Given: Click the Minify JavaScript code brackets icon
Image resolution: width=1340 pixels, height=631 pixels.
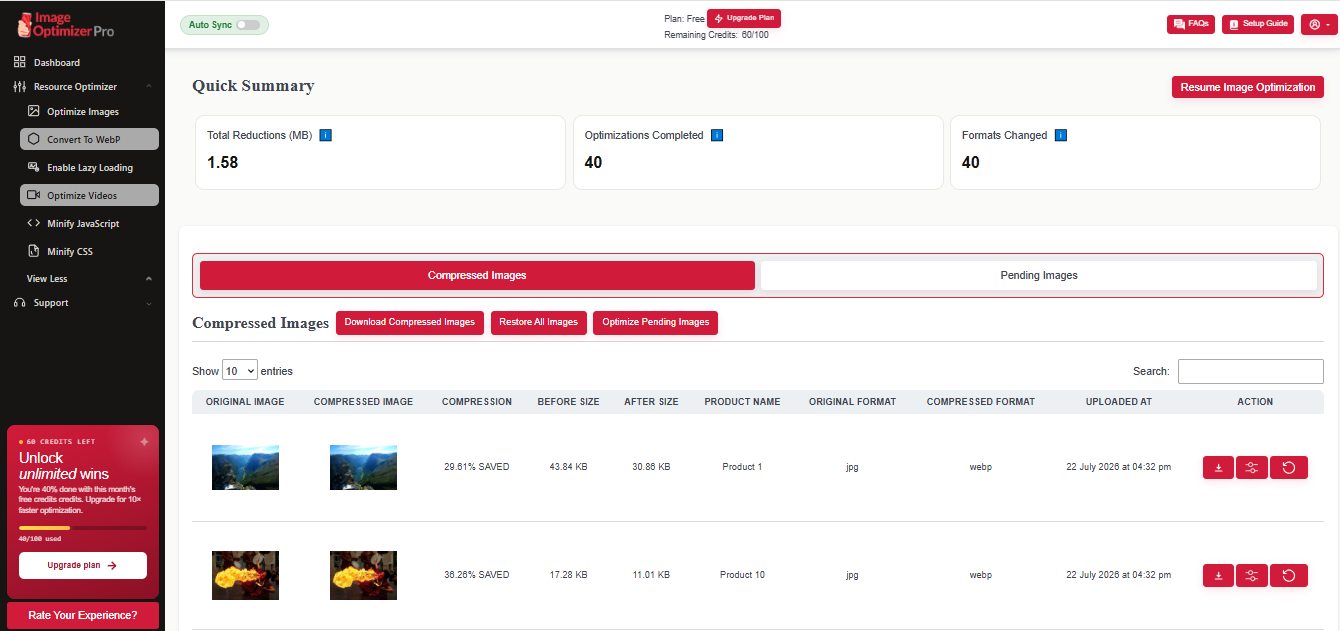Looking at the screenshot, I should click(33, 223).
